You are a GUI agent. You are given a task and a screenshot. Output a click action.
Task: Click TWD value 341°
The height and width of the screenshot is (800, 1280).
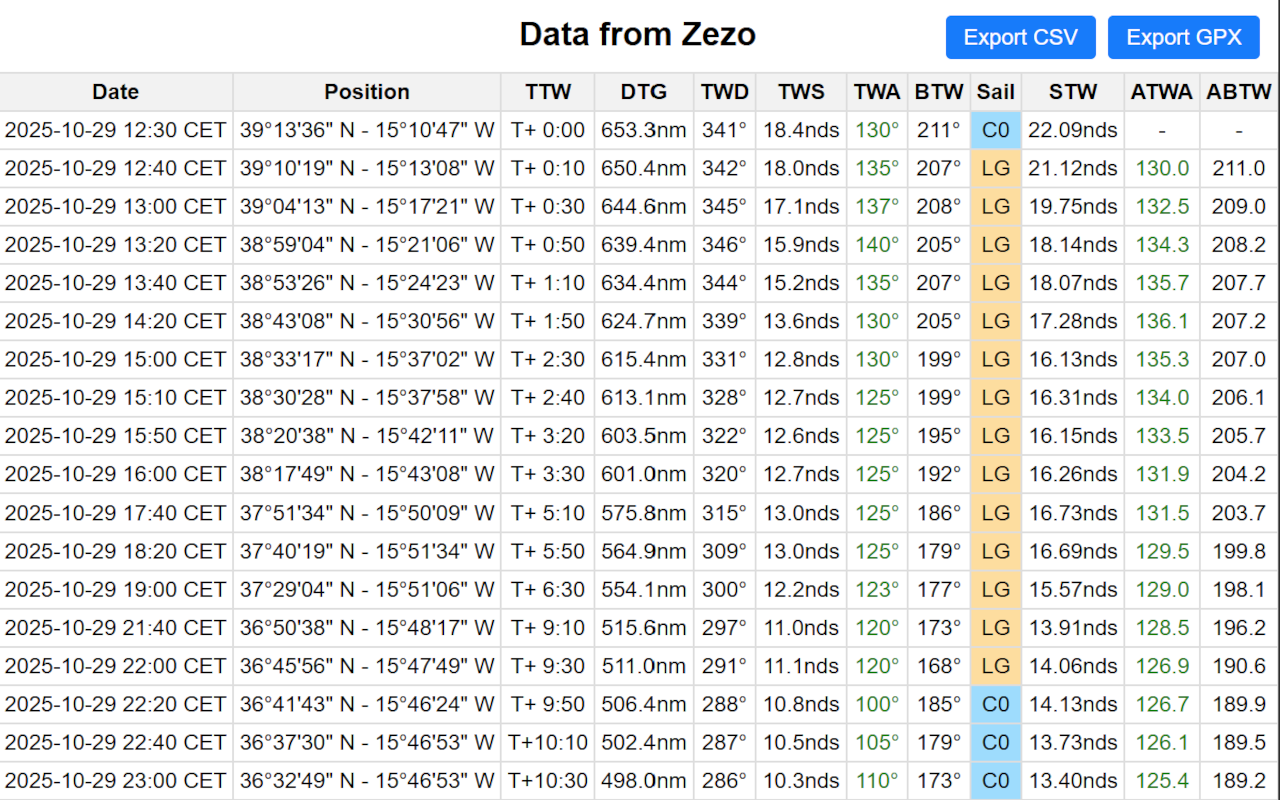[x=725, y=130]
